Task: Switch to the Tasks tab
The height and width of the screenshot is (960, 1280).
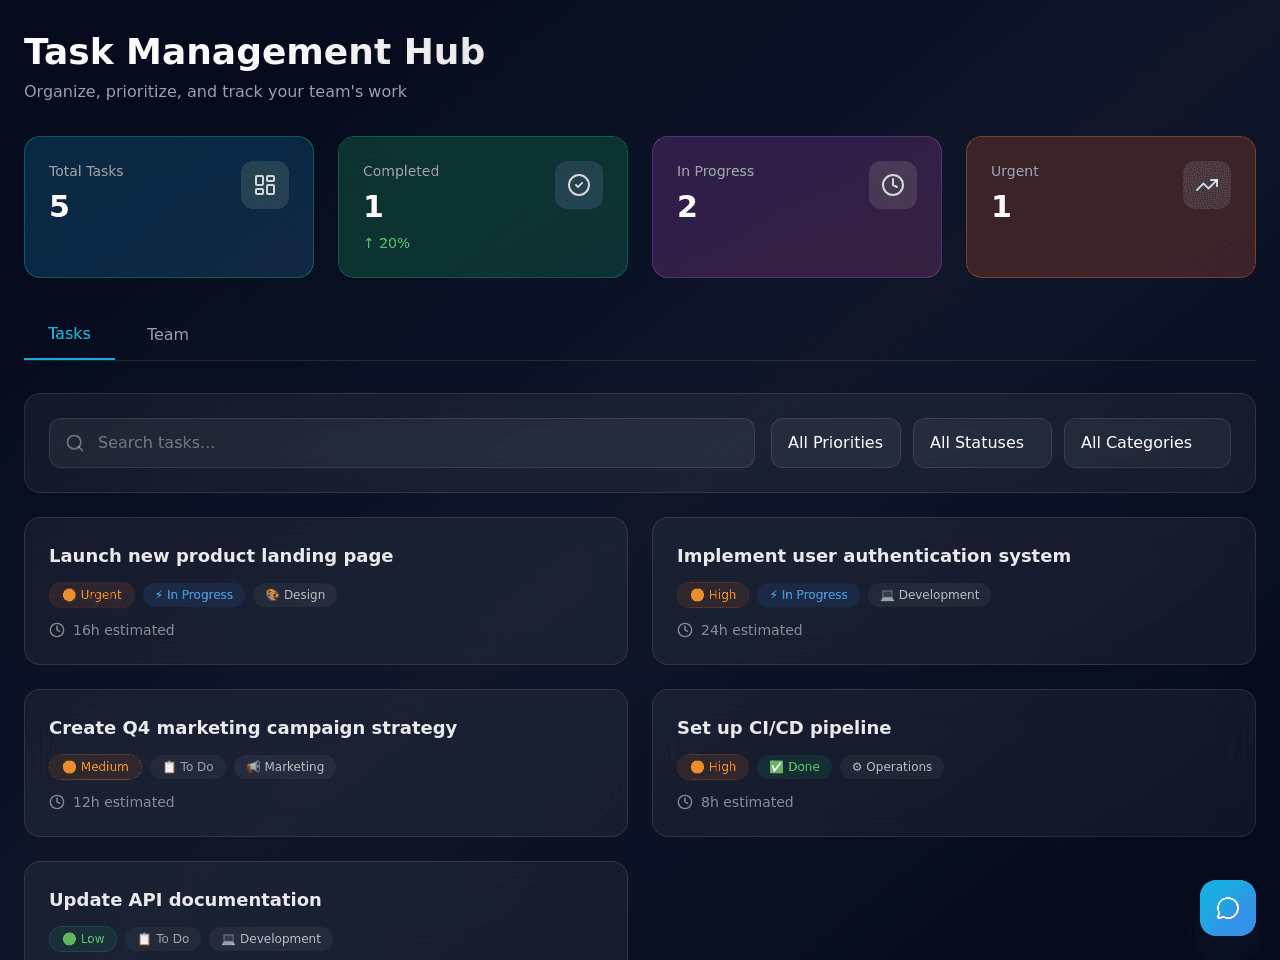Action: (69, 334)
